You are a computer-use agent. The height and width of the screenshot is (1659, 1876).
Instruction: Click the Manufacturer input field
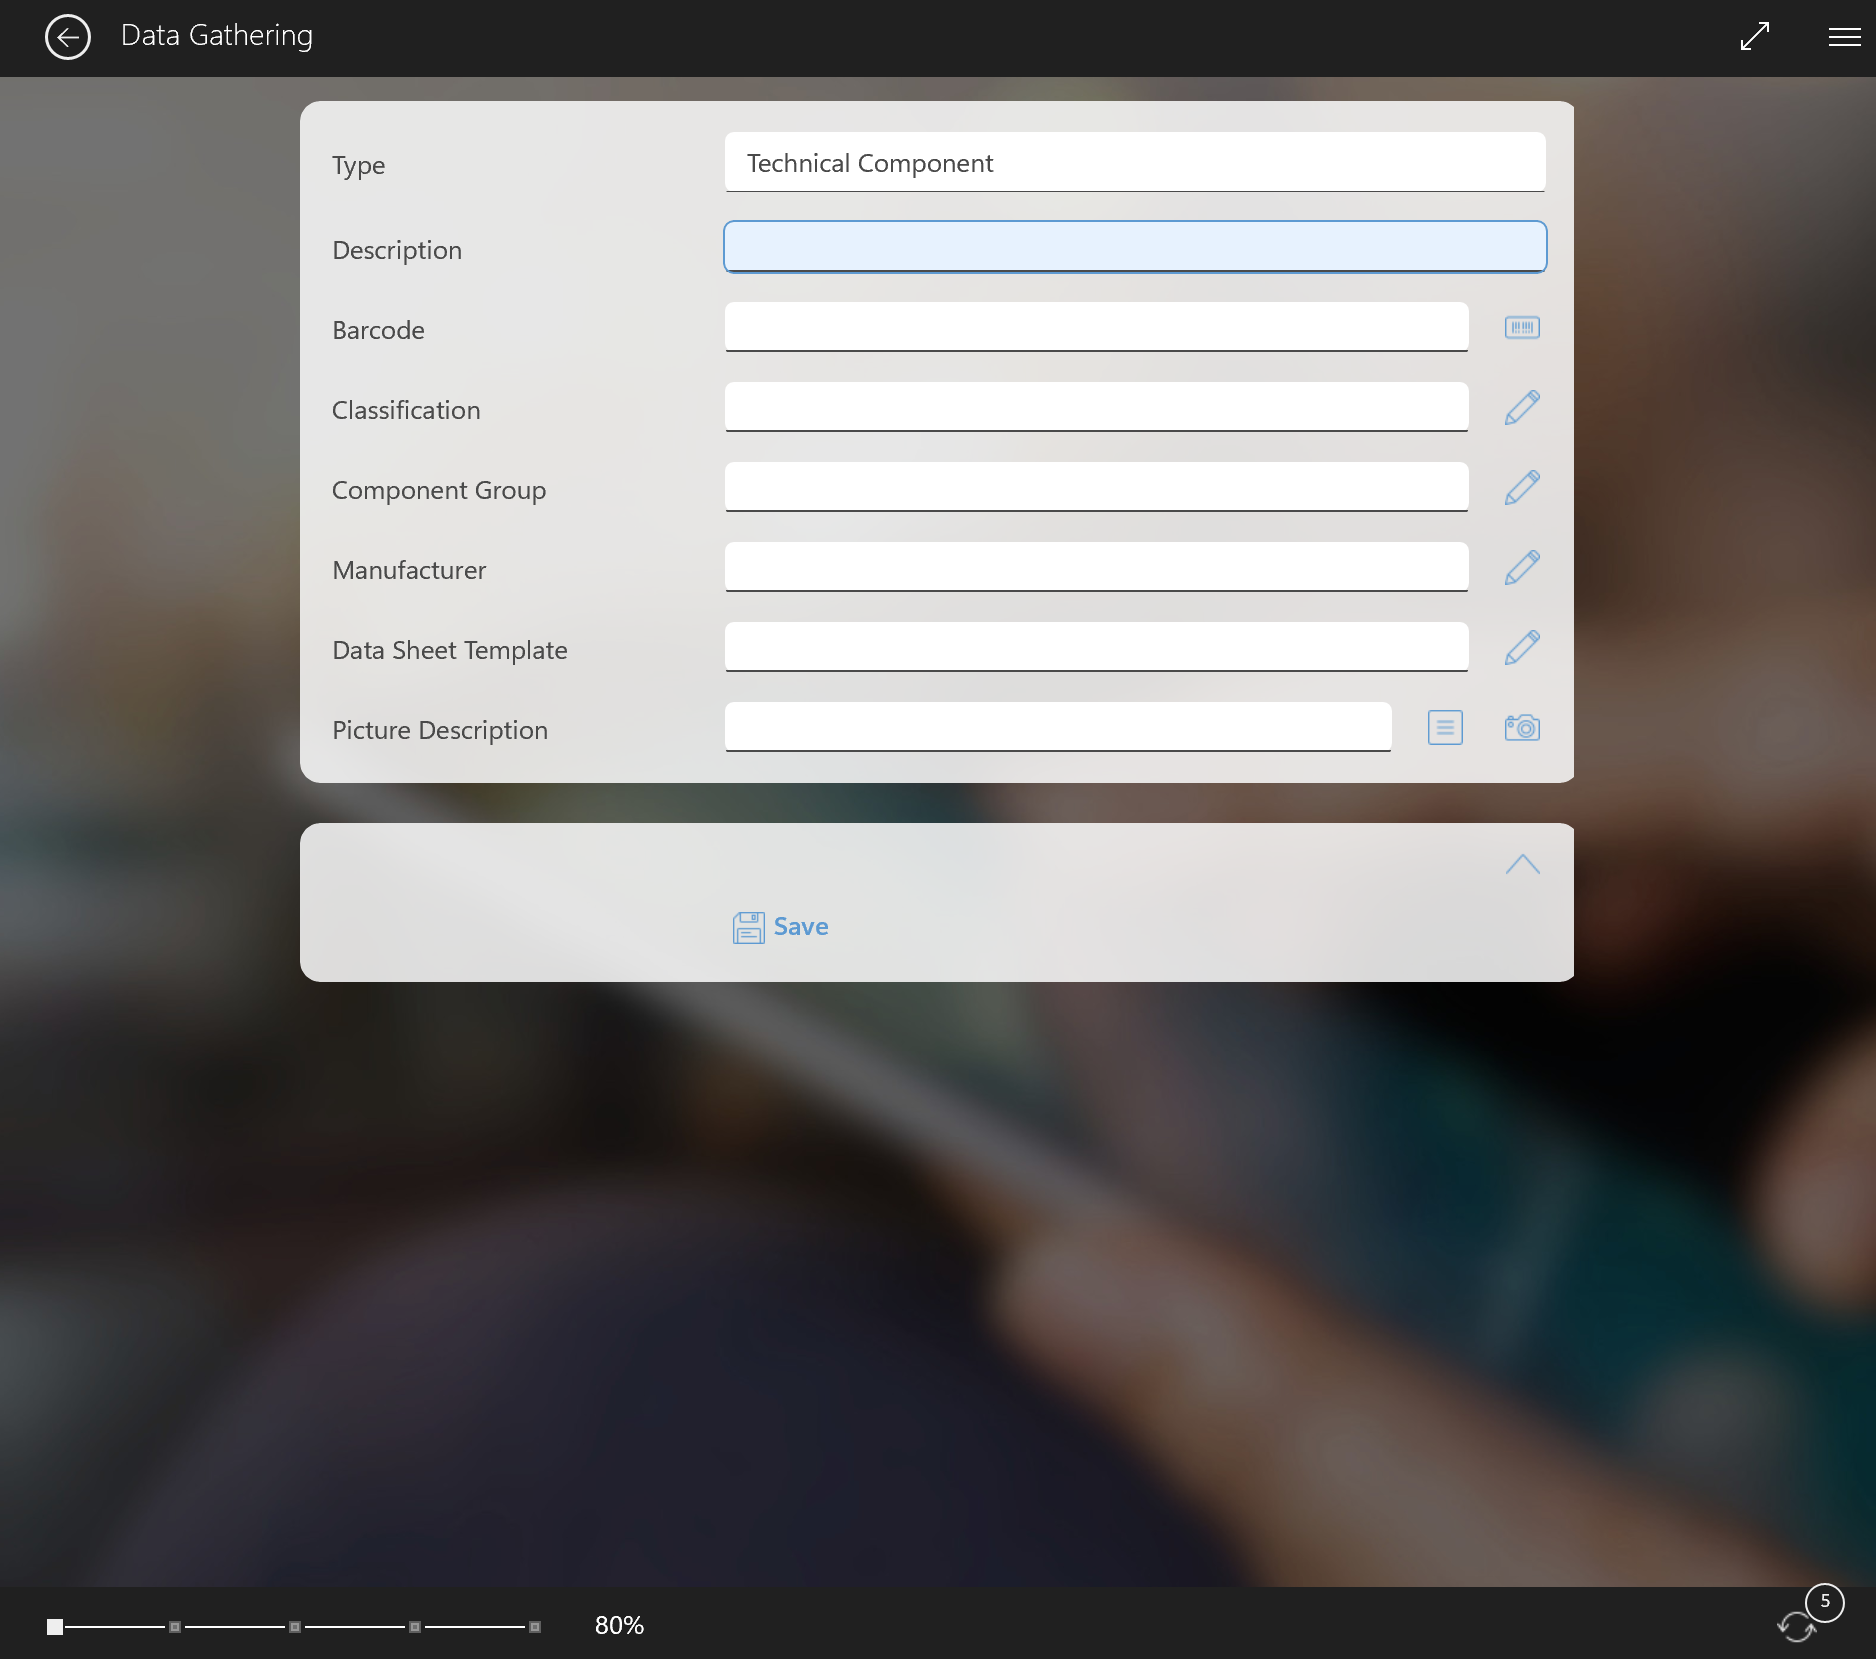coord(1096,567)
